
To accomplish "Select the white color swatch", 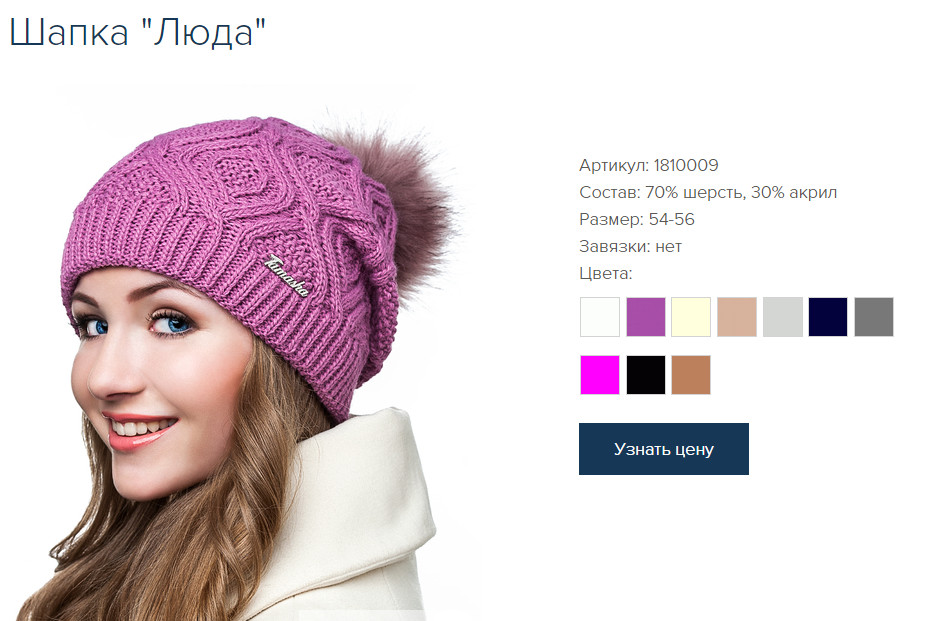I will tap(599, 317).
